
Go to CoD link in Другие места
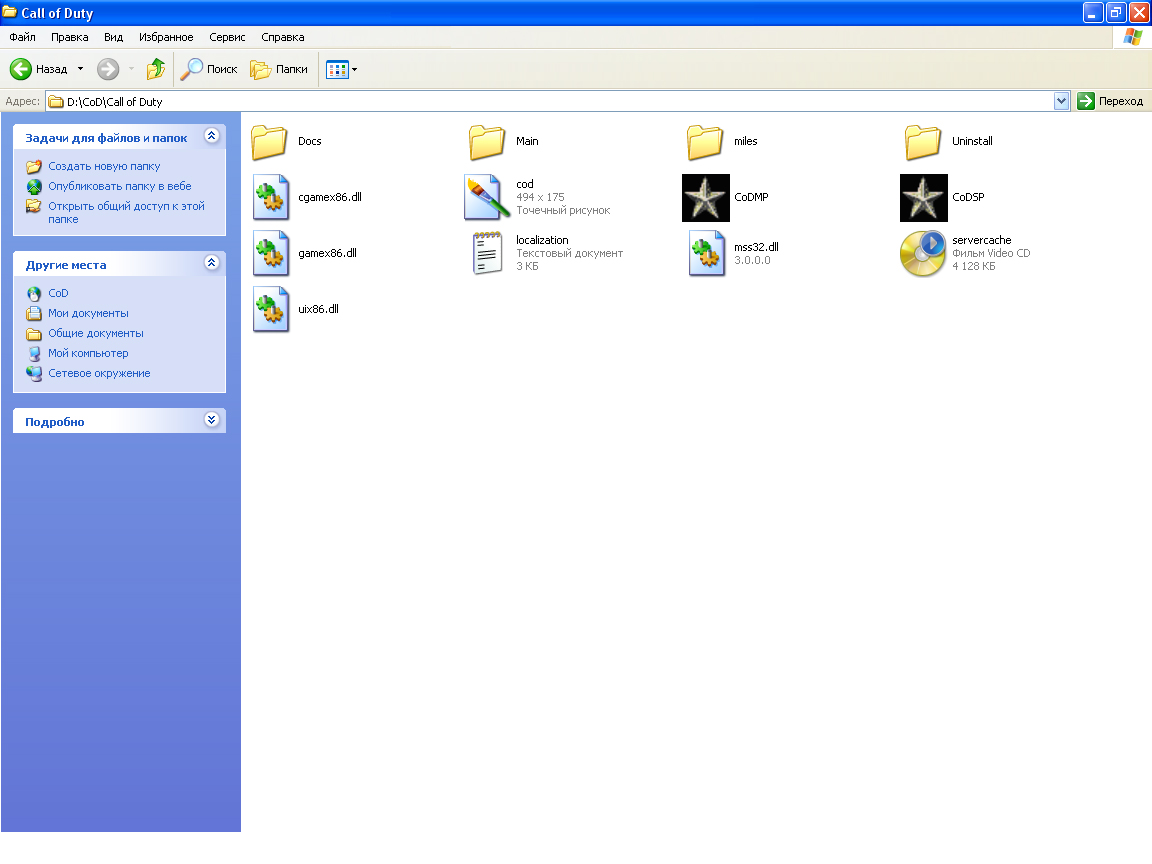coord(58,294)
